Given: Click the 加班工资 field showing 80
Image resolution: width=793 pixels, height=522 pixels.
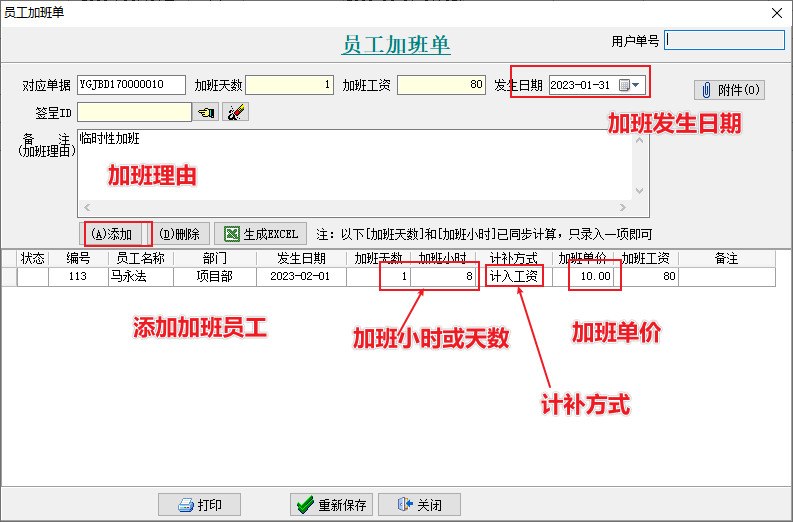Looking at the screenshot, I should point(441,85).
